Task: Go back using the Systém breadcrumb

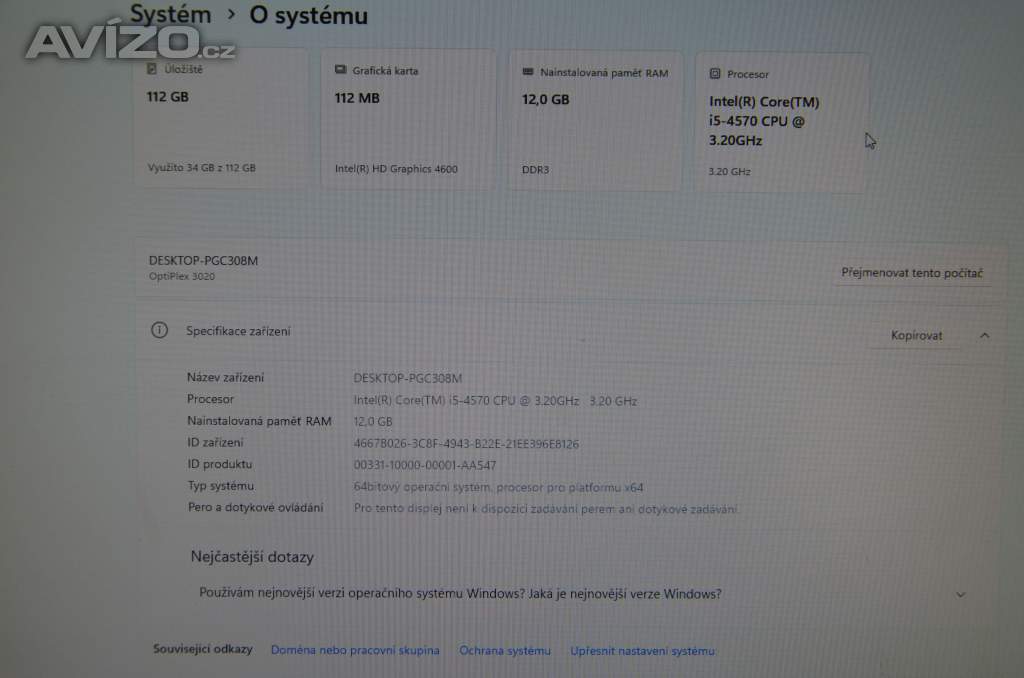Action: (x=170, y=14)
